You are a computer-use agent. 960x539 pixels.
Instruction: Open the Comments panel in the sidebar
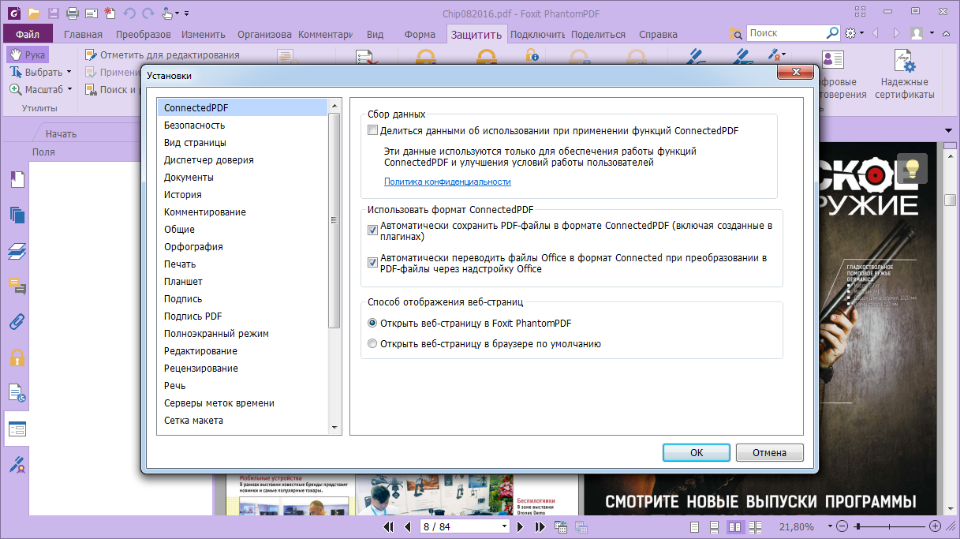point(17,286)
